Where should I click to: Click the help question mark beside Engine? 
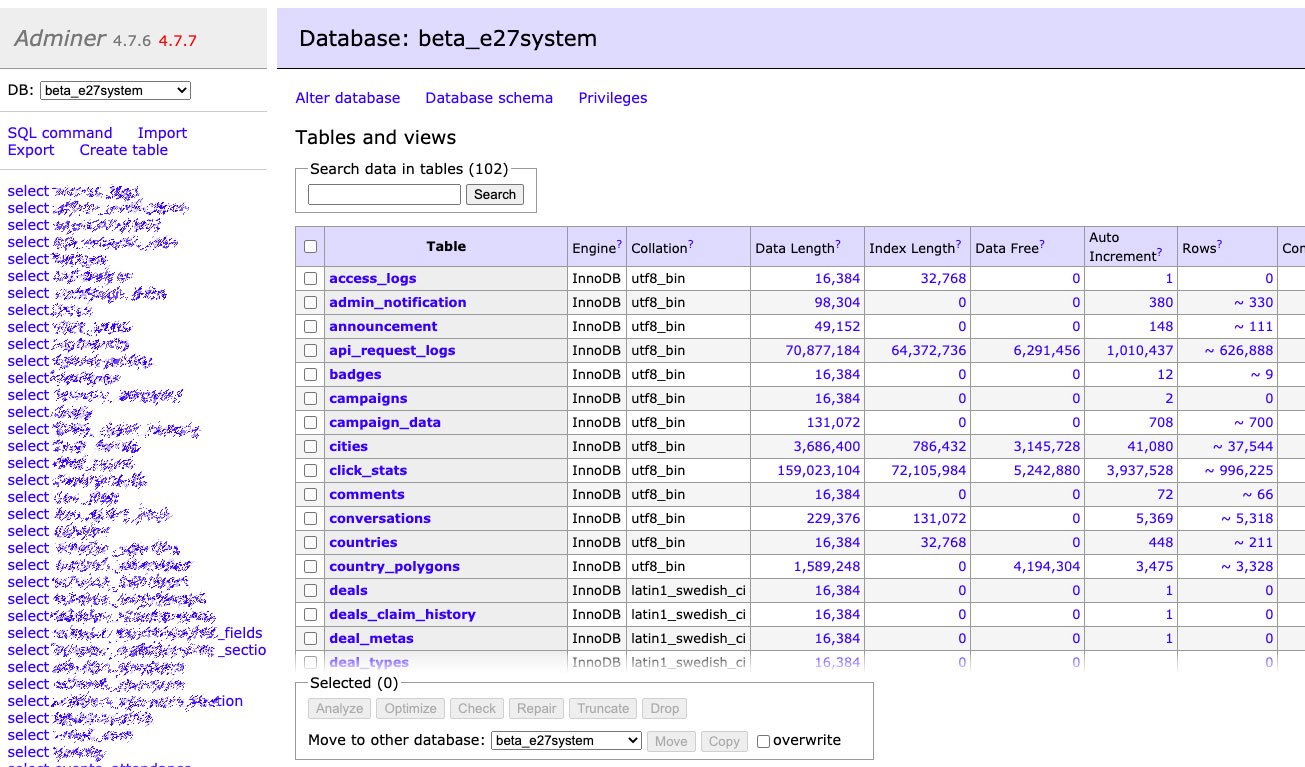click(x=619, y=245)
